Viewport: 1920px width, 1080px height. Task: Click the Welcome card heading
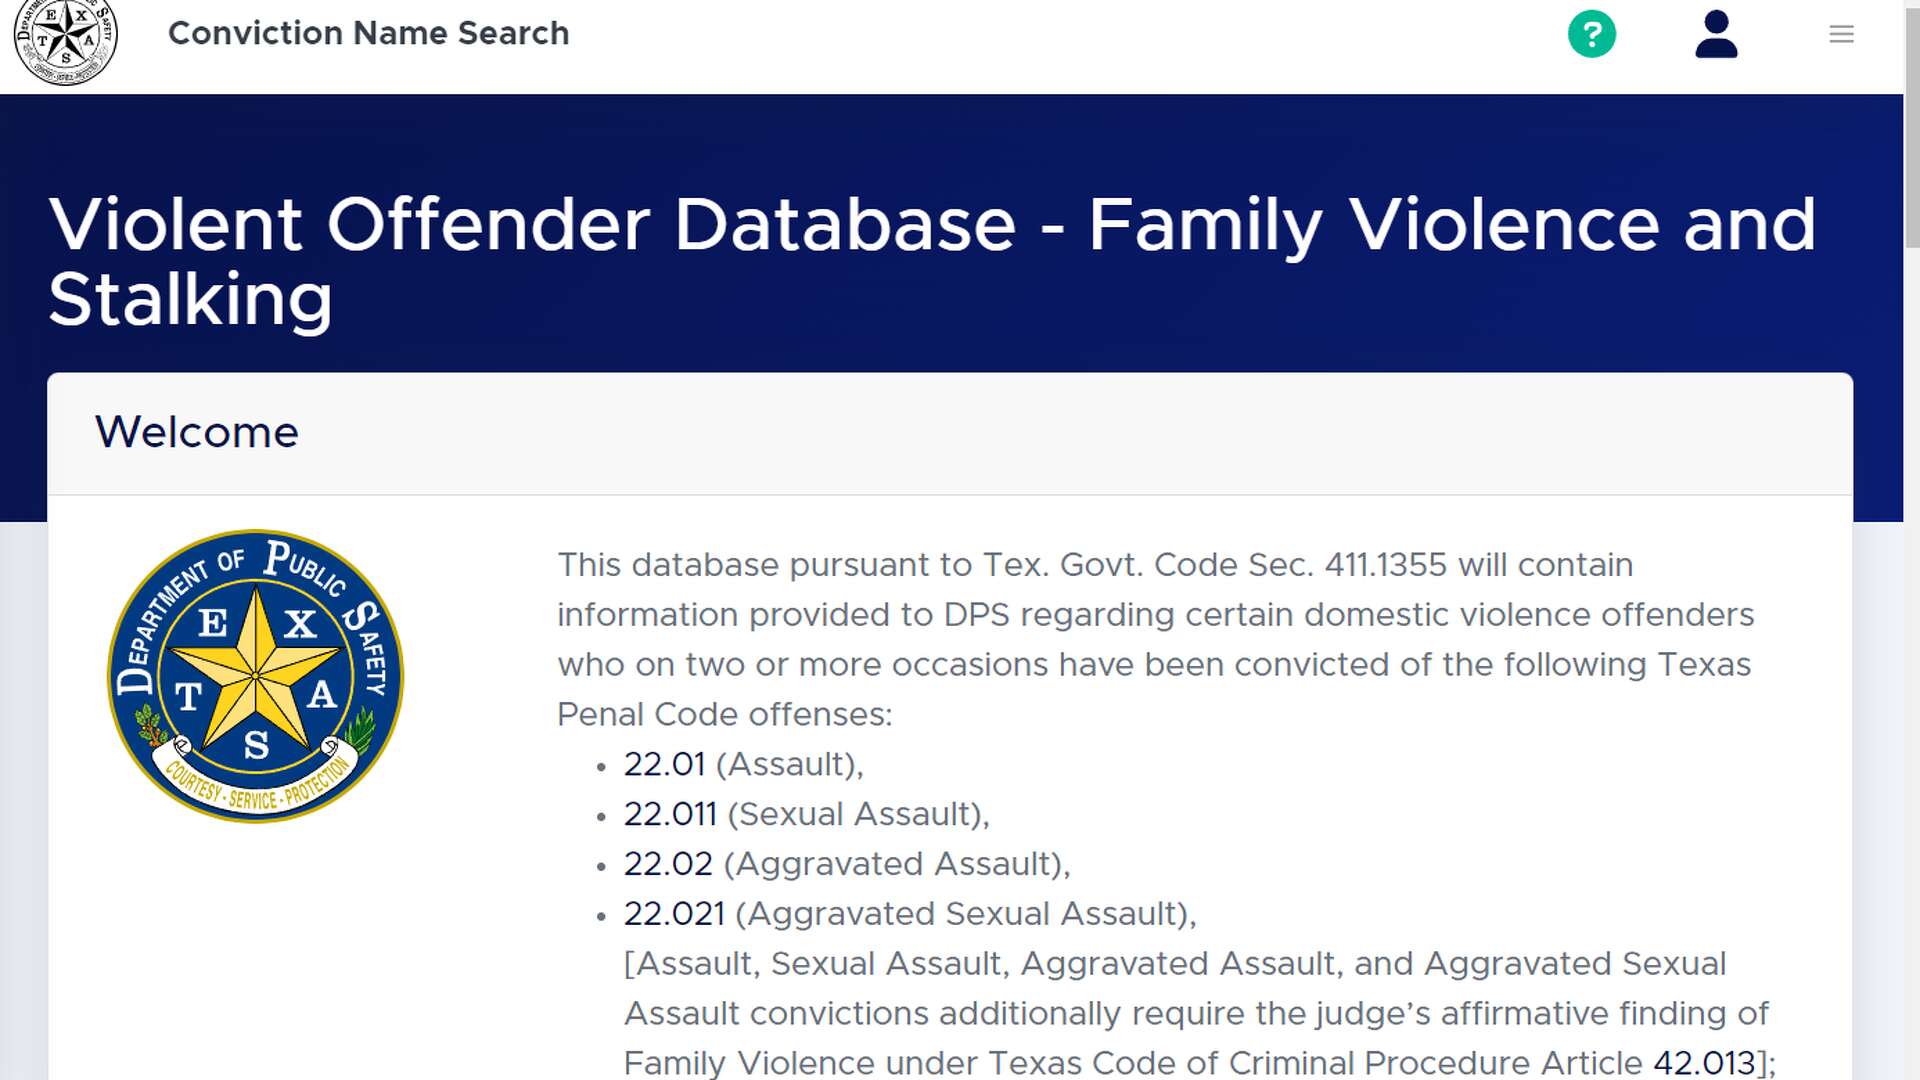(197, 432)
